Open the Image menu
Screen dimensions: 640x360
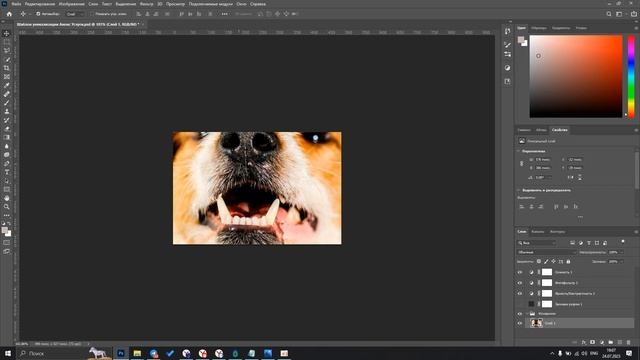click(71, 4)
